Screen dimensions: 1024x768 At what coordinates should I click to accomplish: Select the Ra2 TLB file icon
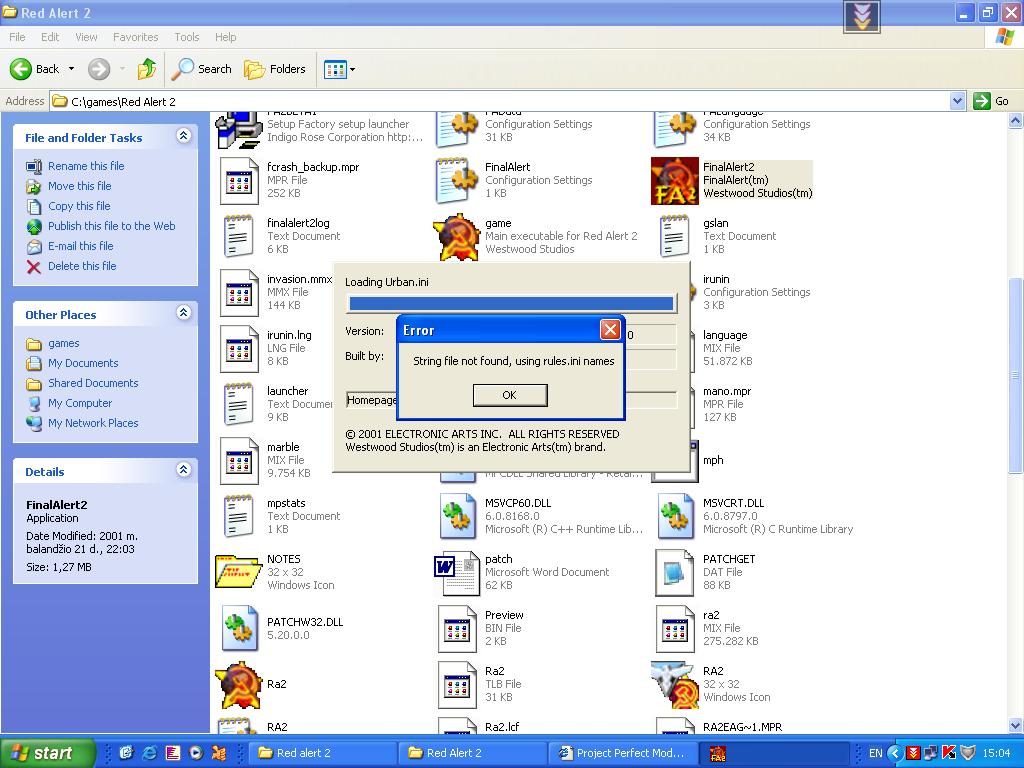pos(456,685)
